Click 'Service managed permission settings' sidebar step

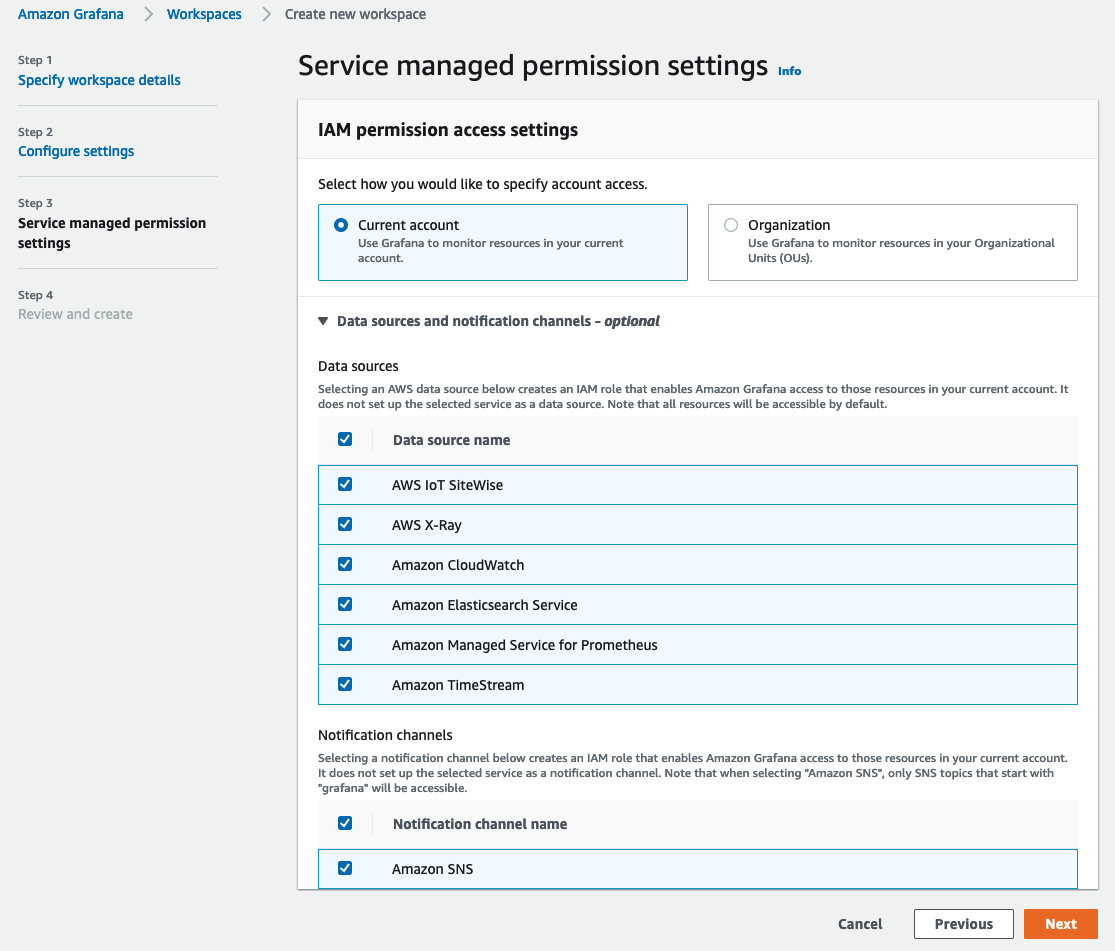pos(112,233)
